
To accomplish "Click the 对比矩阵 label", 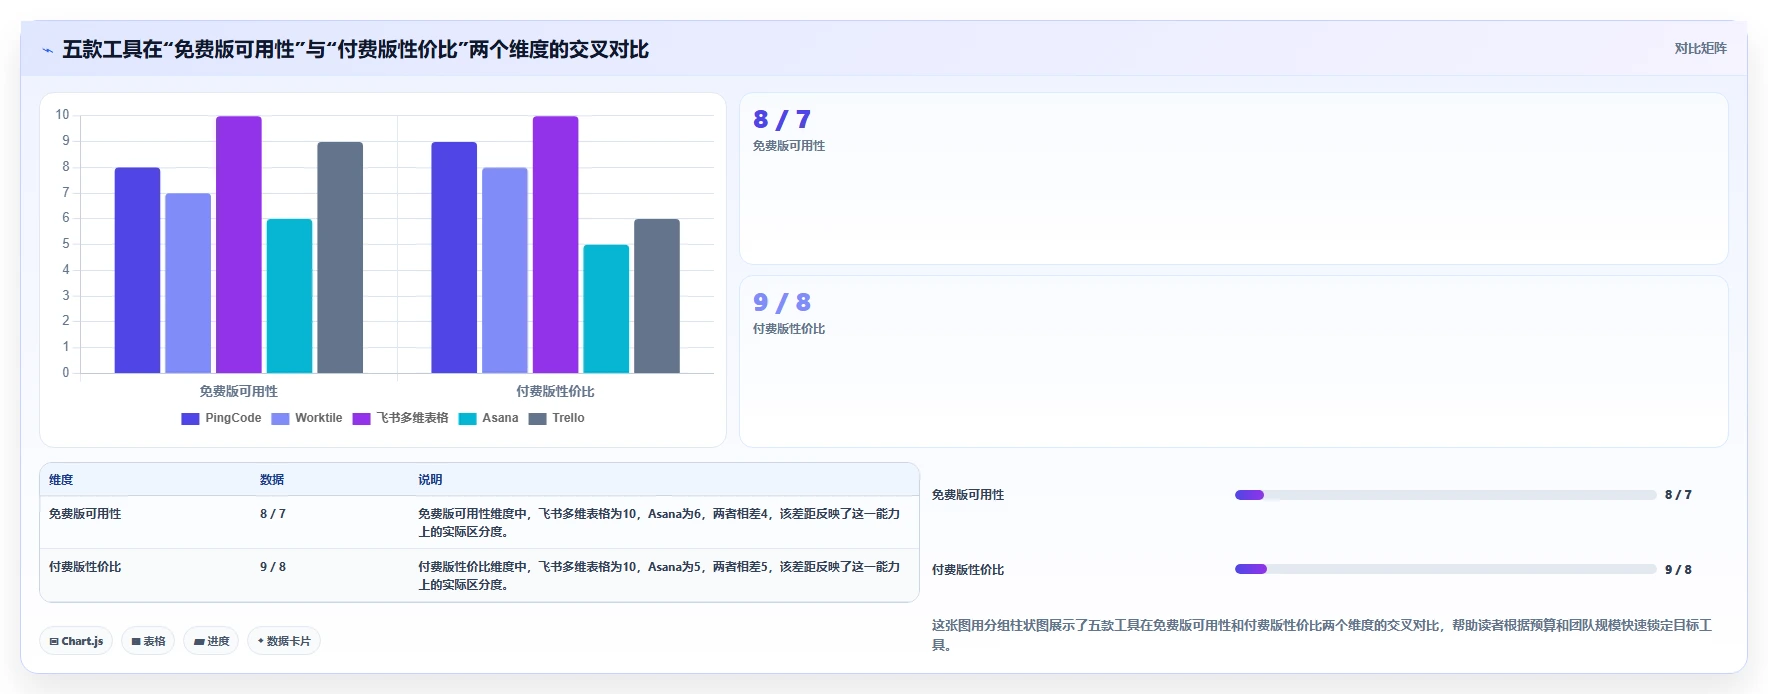I will (x=1700, y=48).
